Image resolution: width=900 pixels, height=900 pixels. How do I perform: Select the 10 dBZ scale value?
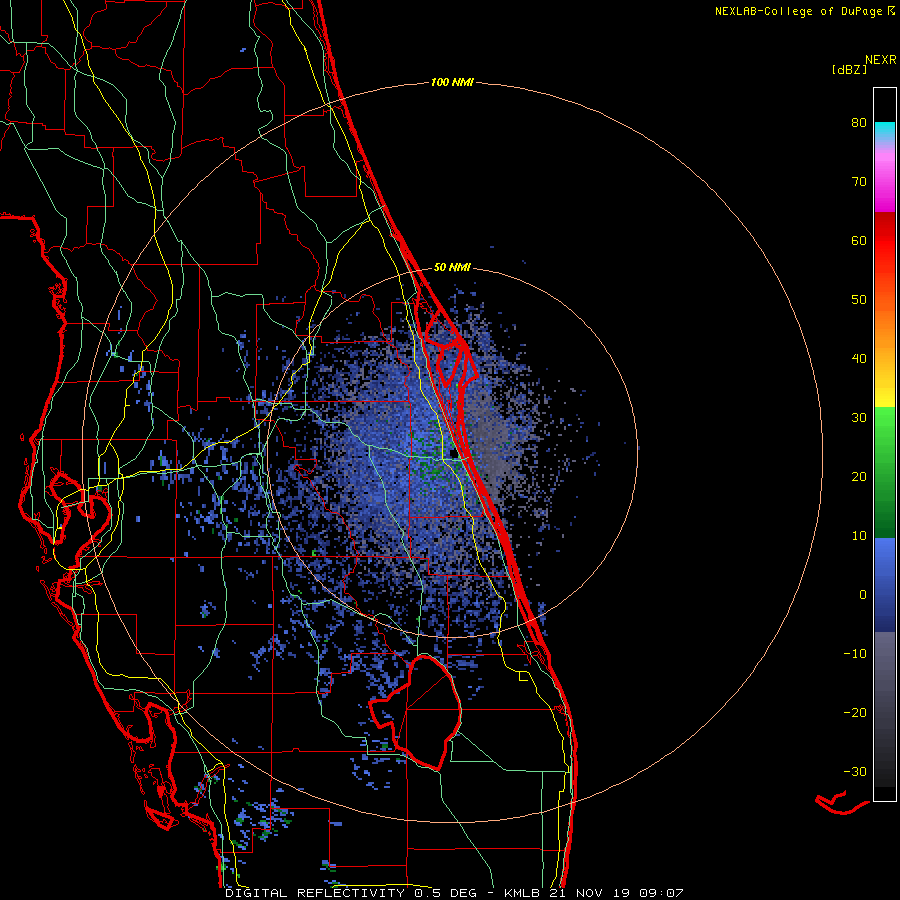pos(859,536)
